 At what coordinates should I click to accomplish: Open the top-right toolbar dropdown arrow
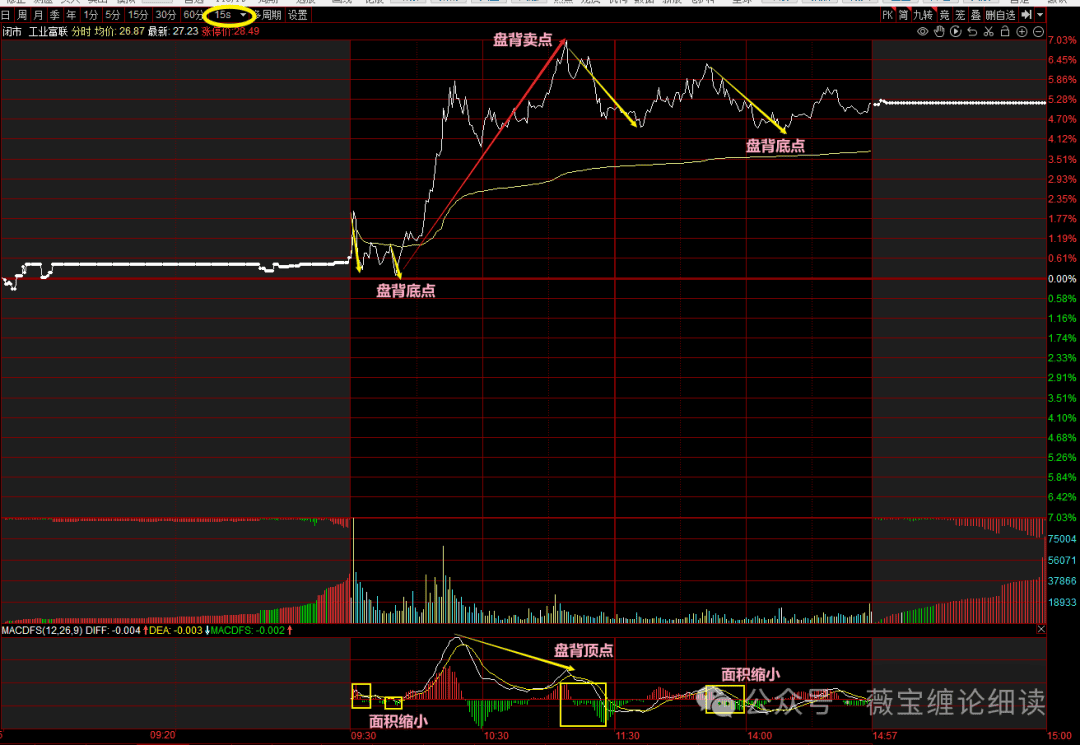click(x=1040, y=14)
